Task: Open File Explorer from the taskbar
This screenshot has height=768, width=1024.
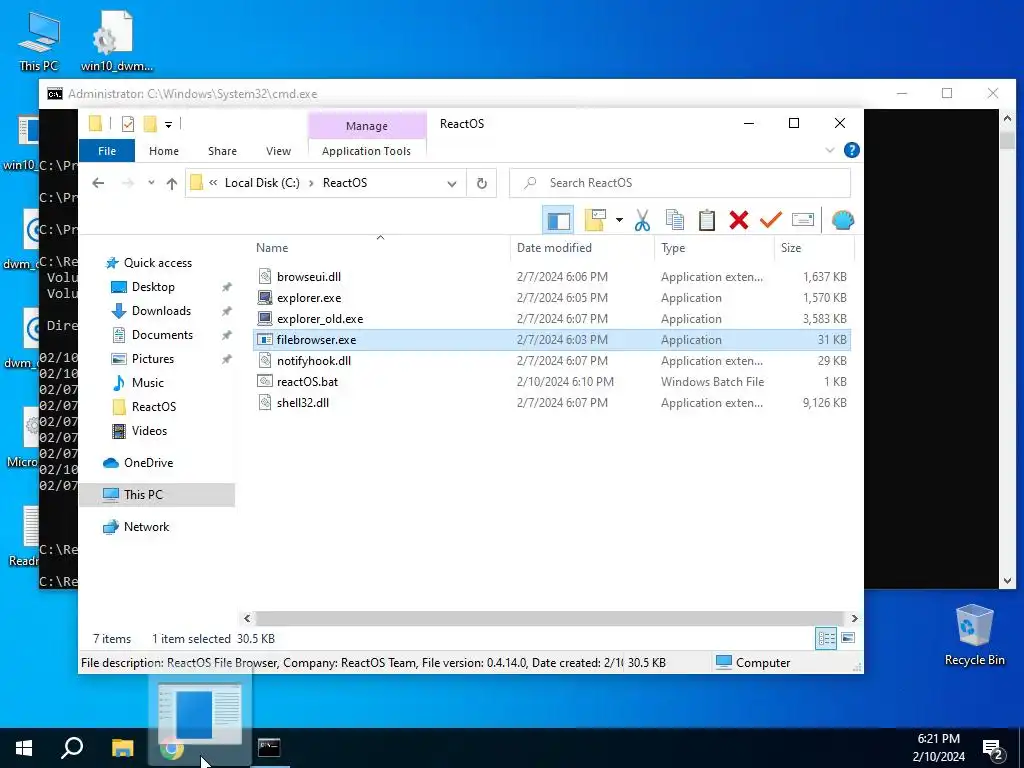Action: 122,748
